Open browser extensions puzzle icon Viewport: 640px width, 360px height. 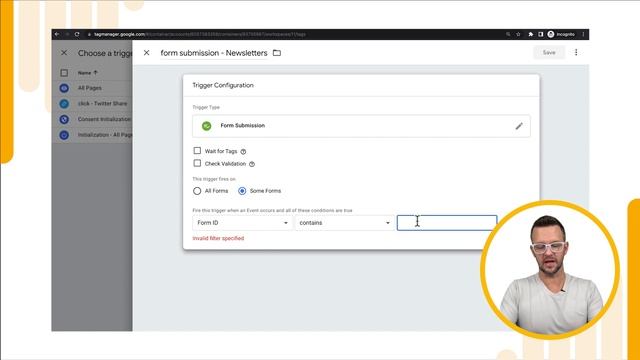click(531, 34)
